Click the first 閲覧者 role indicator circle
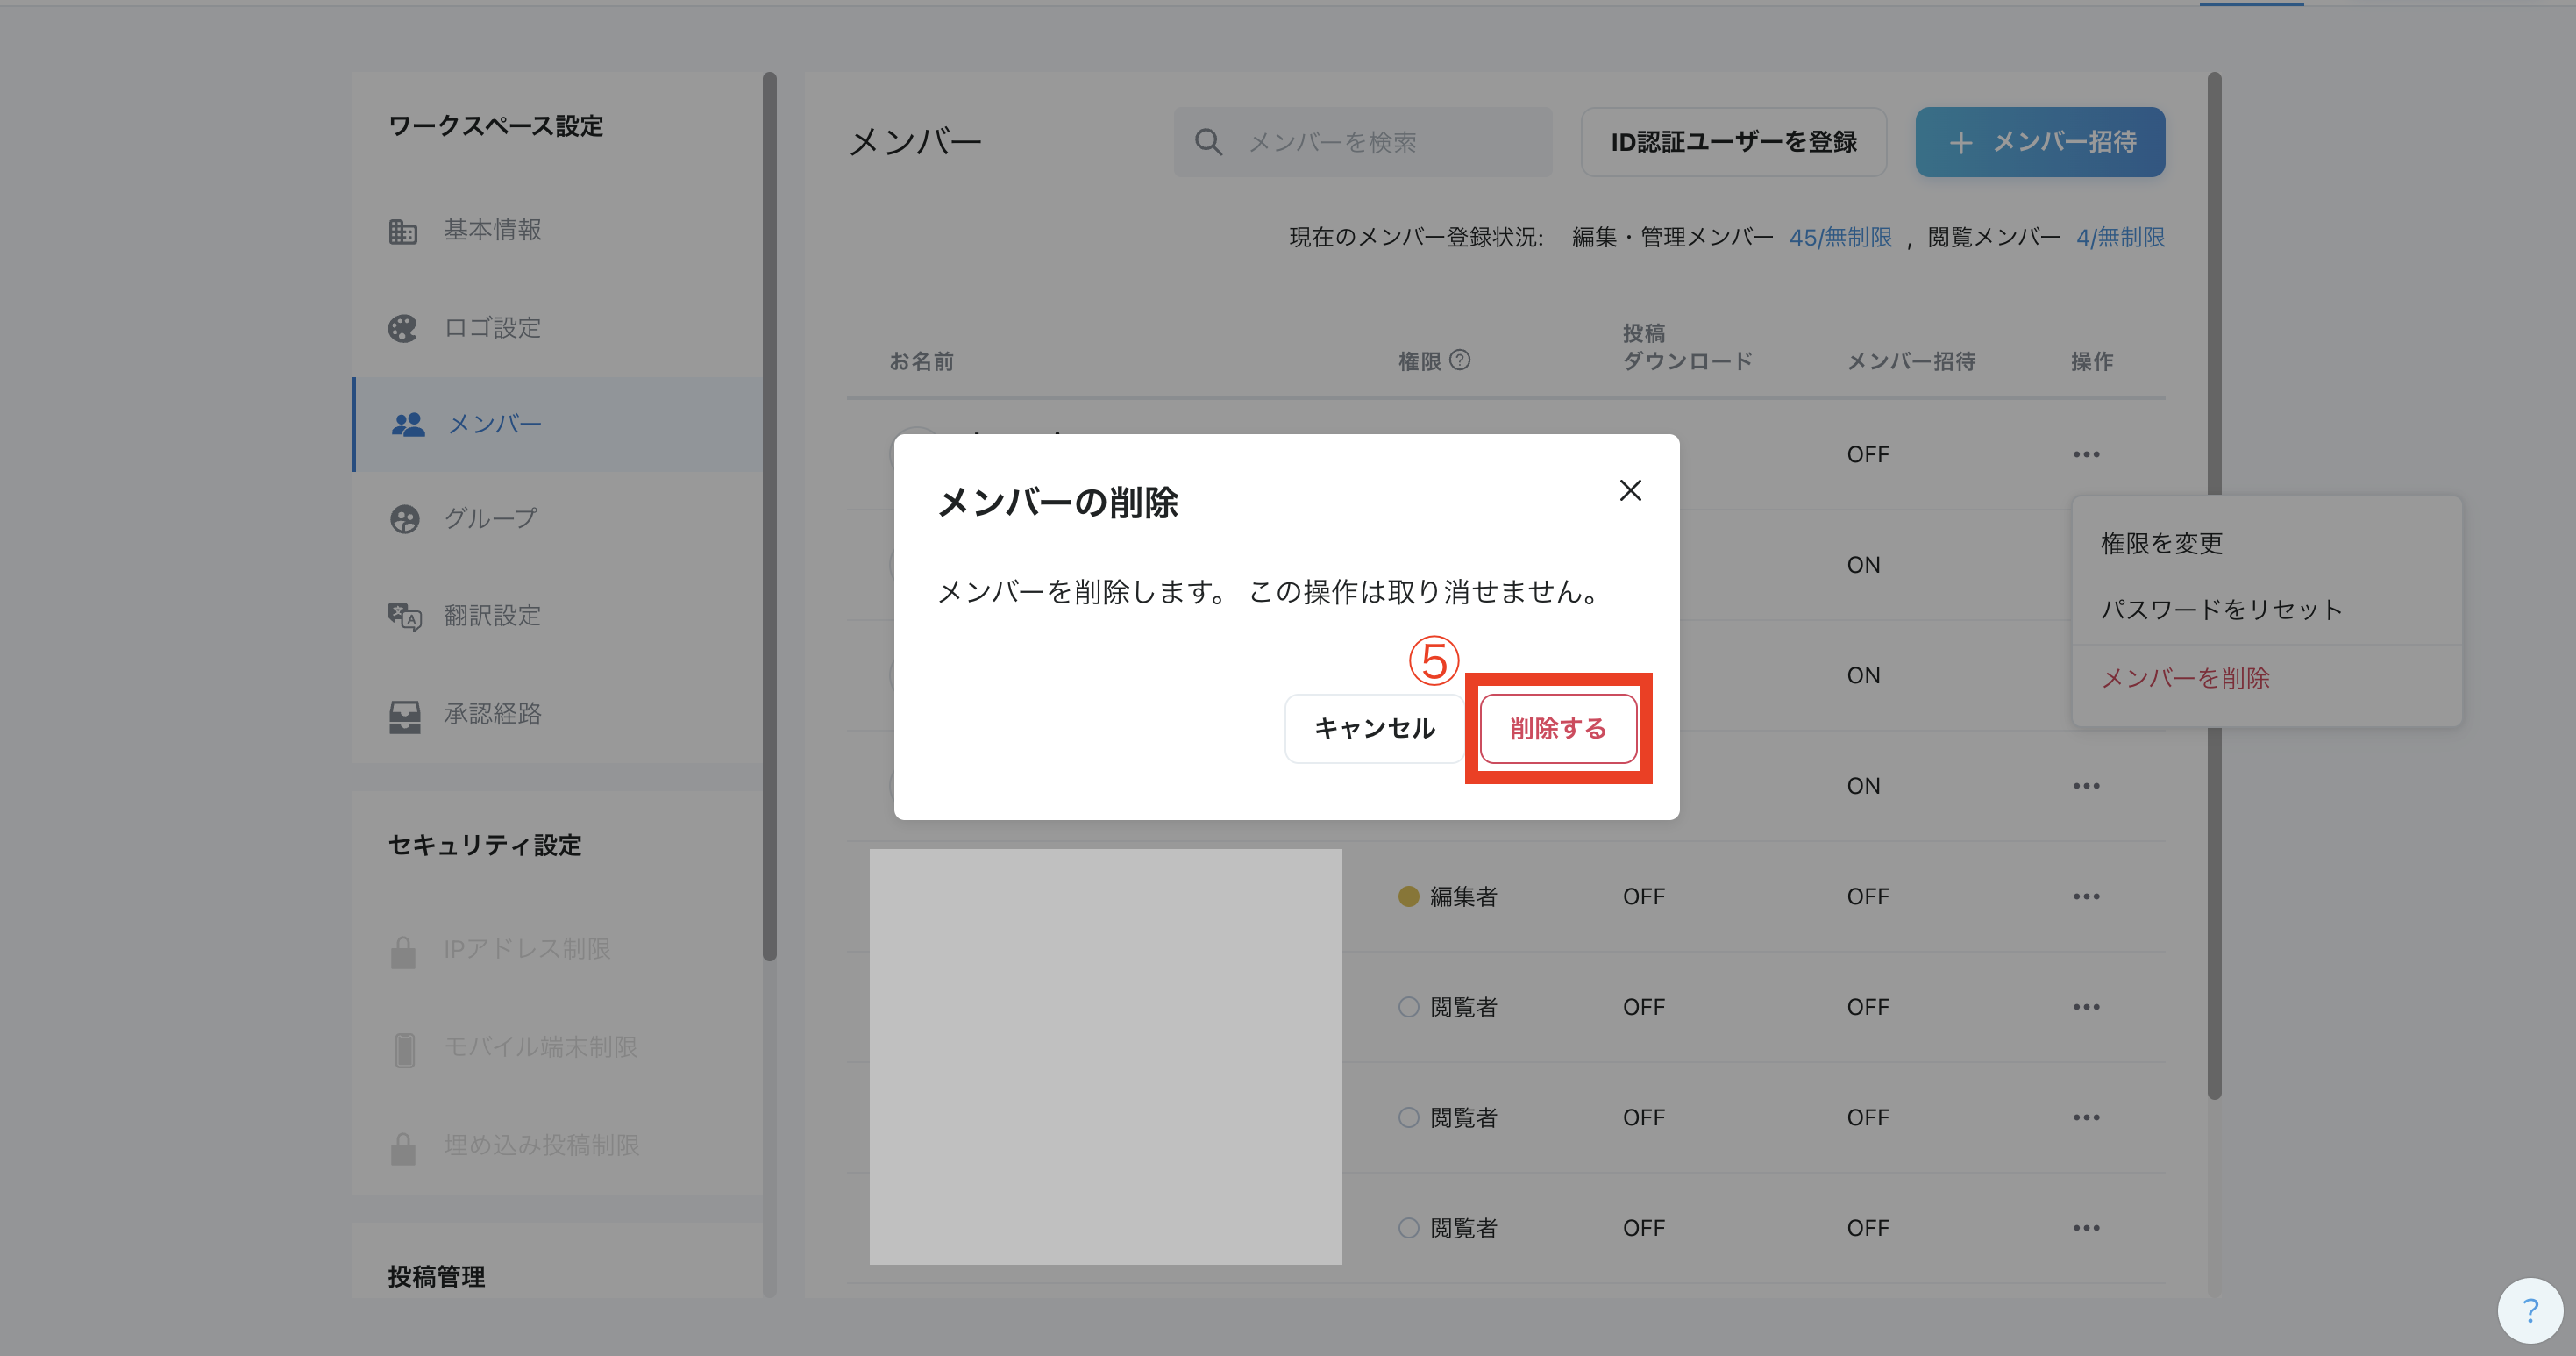 (1408, 1007)
